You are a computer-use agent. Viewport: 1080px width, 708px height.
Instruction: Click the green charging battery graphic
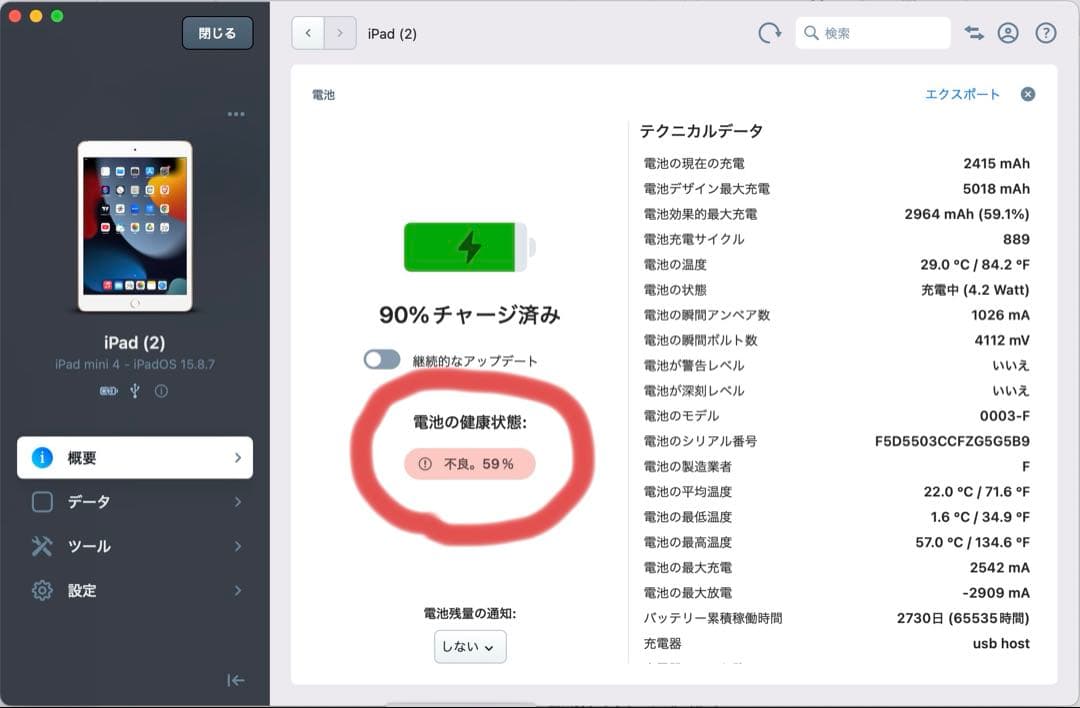click(x=470, y=247)
